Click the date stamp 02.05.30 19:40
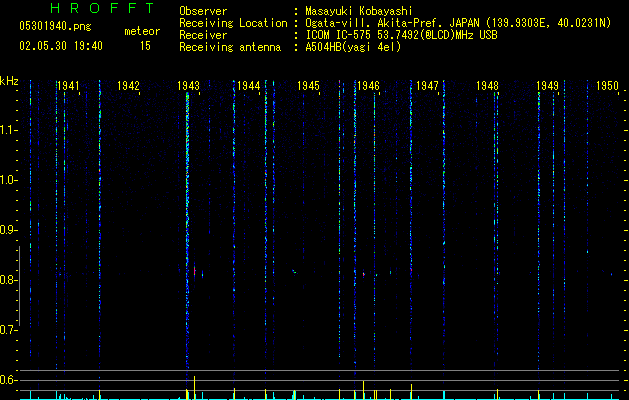 pyautogui.click(x=61, y=46)
